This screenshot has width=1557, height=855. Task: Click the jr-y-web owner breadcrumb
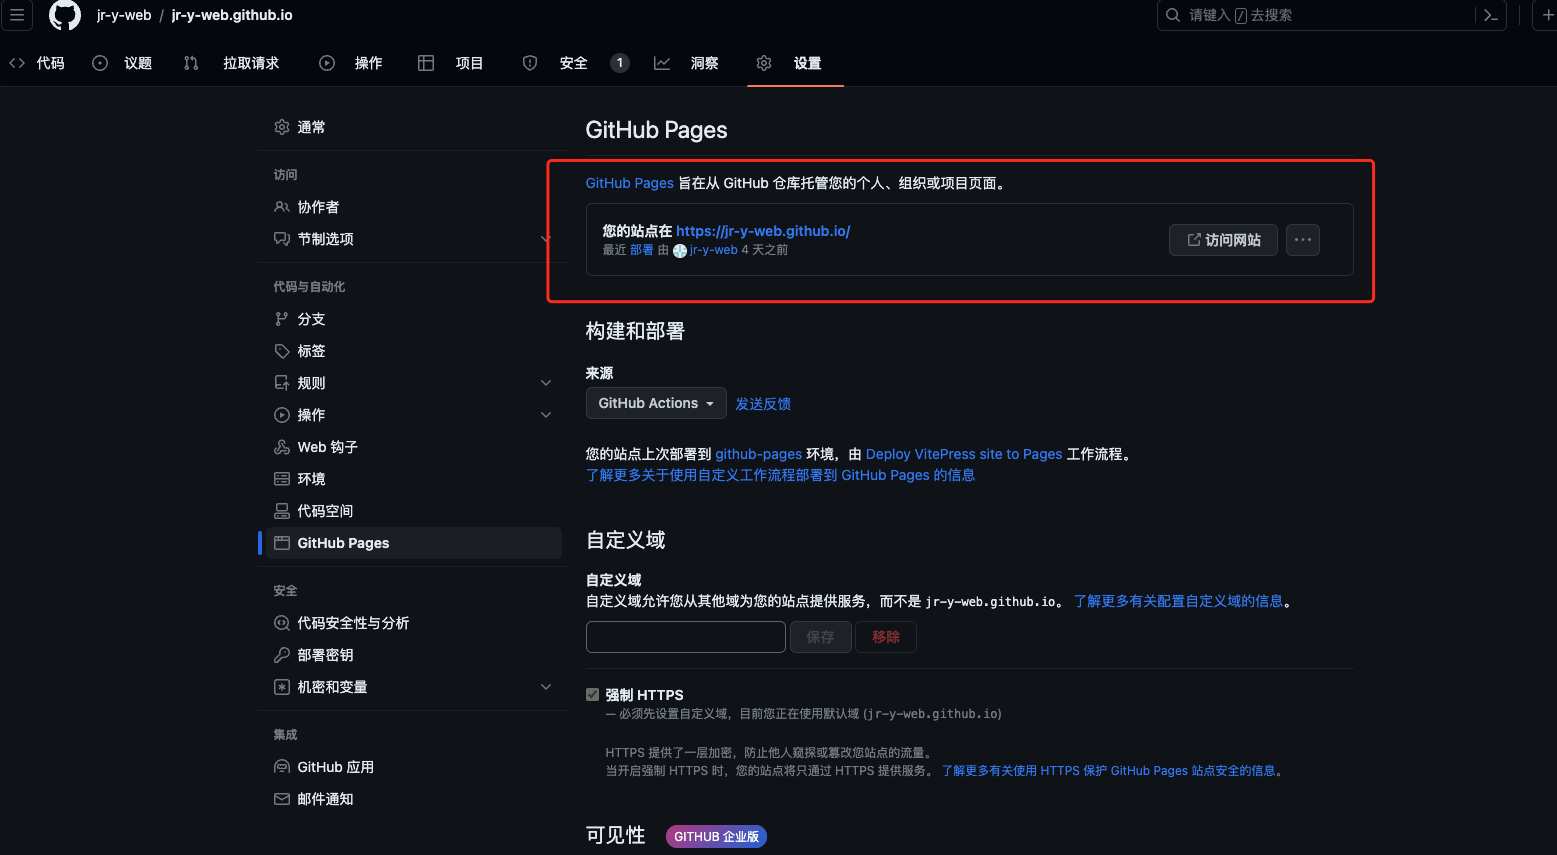click(124, 15)
